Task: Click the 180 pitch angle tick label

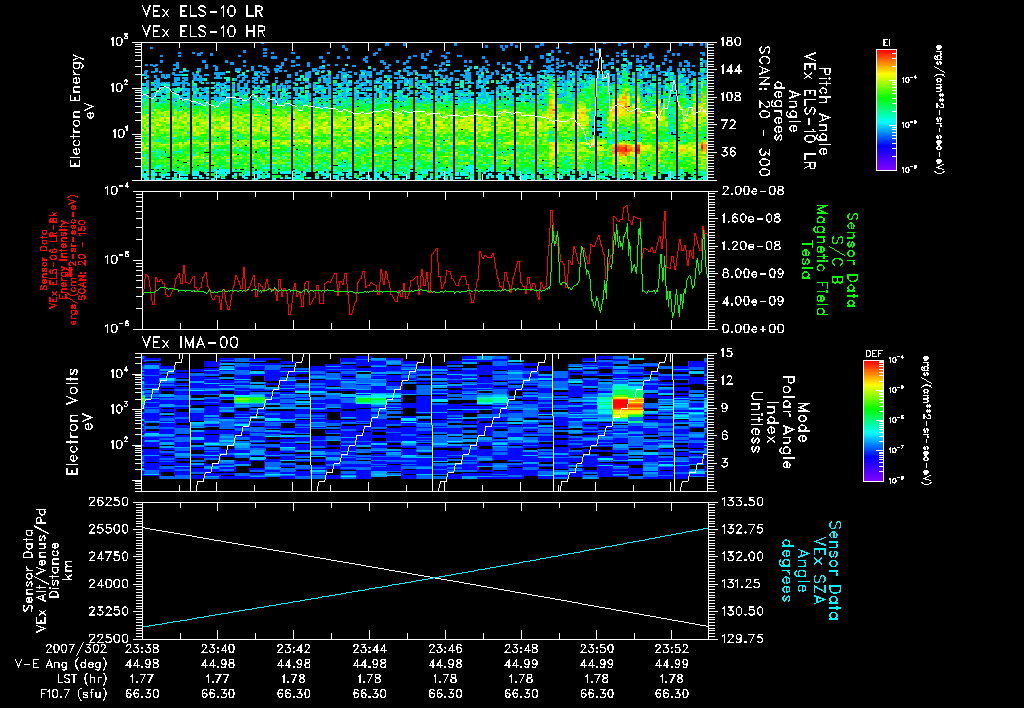Action: (x=730, y=42)
